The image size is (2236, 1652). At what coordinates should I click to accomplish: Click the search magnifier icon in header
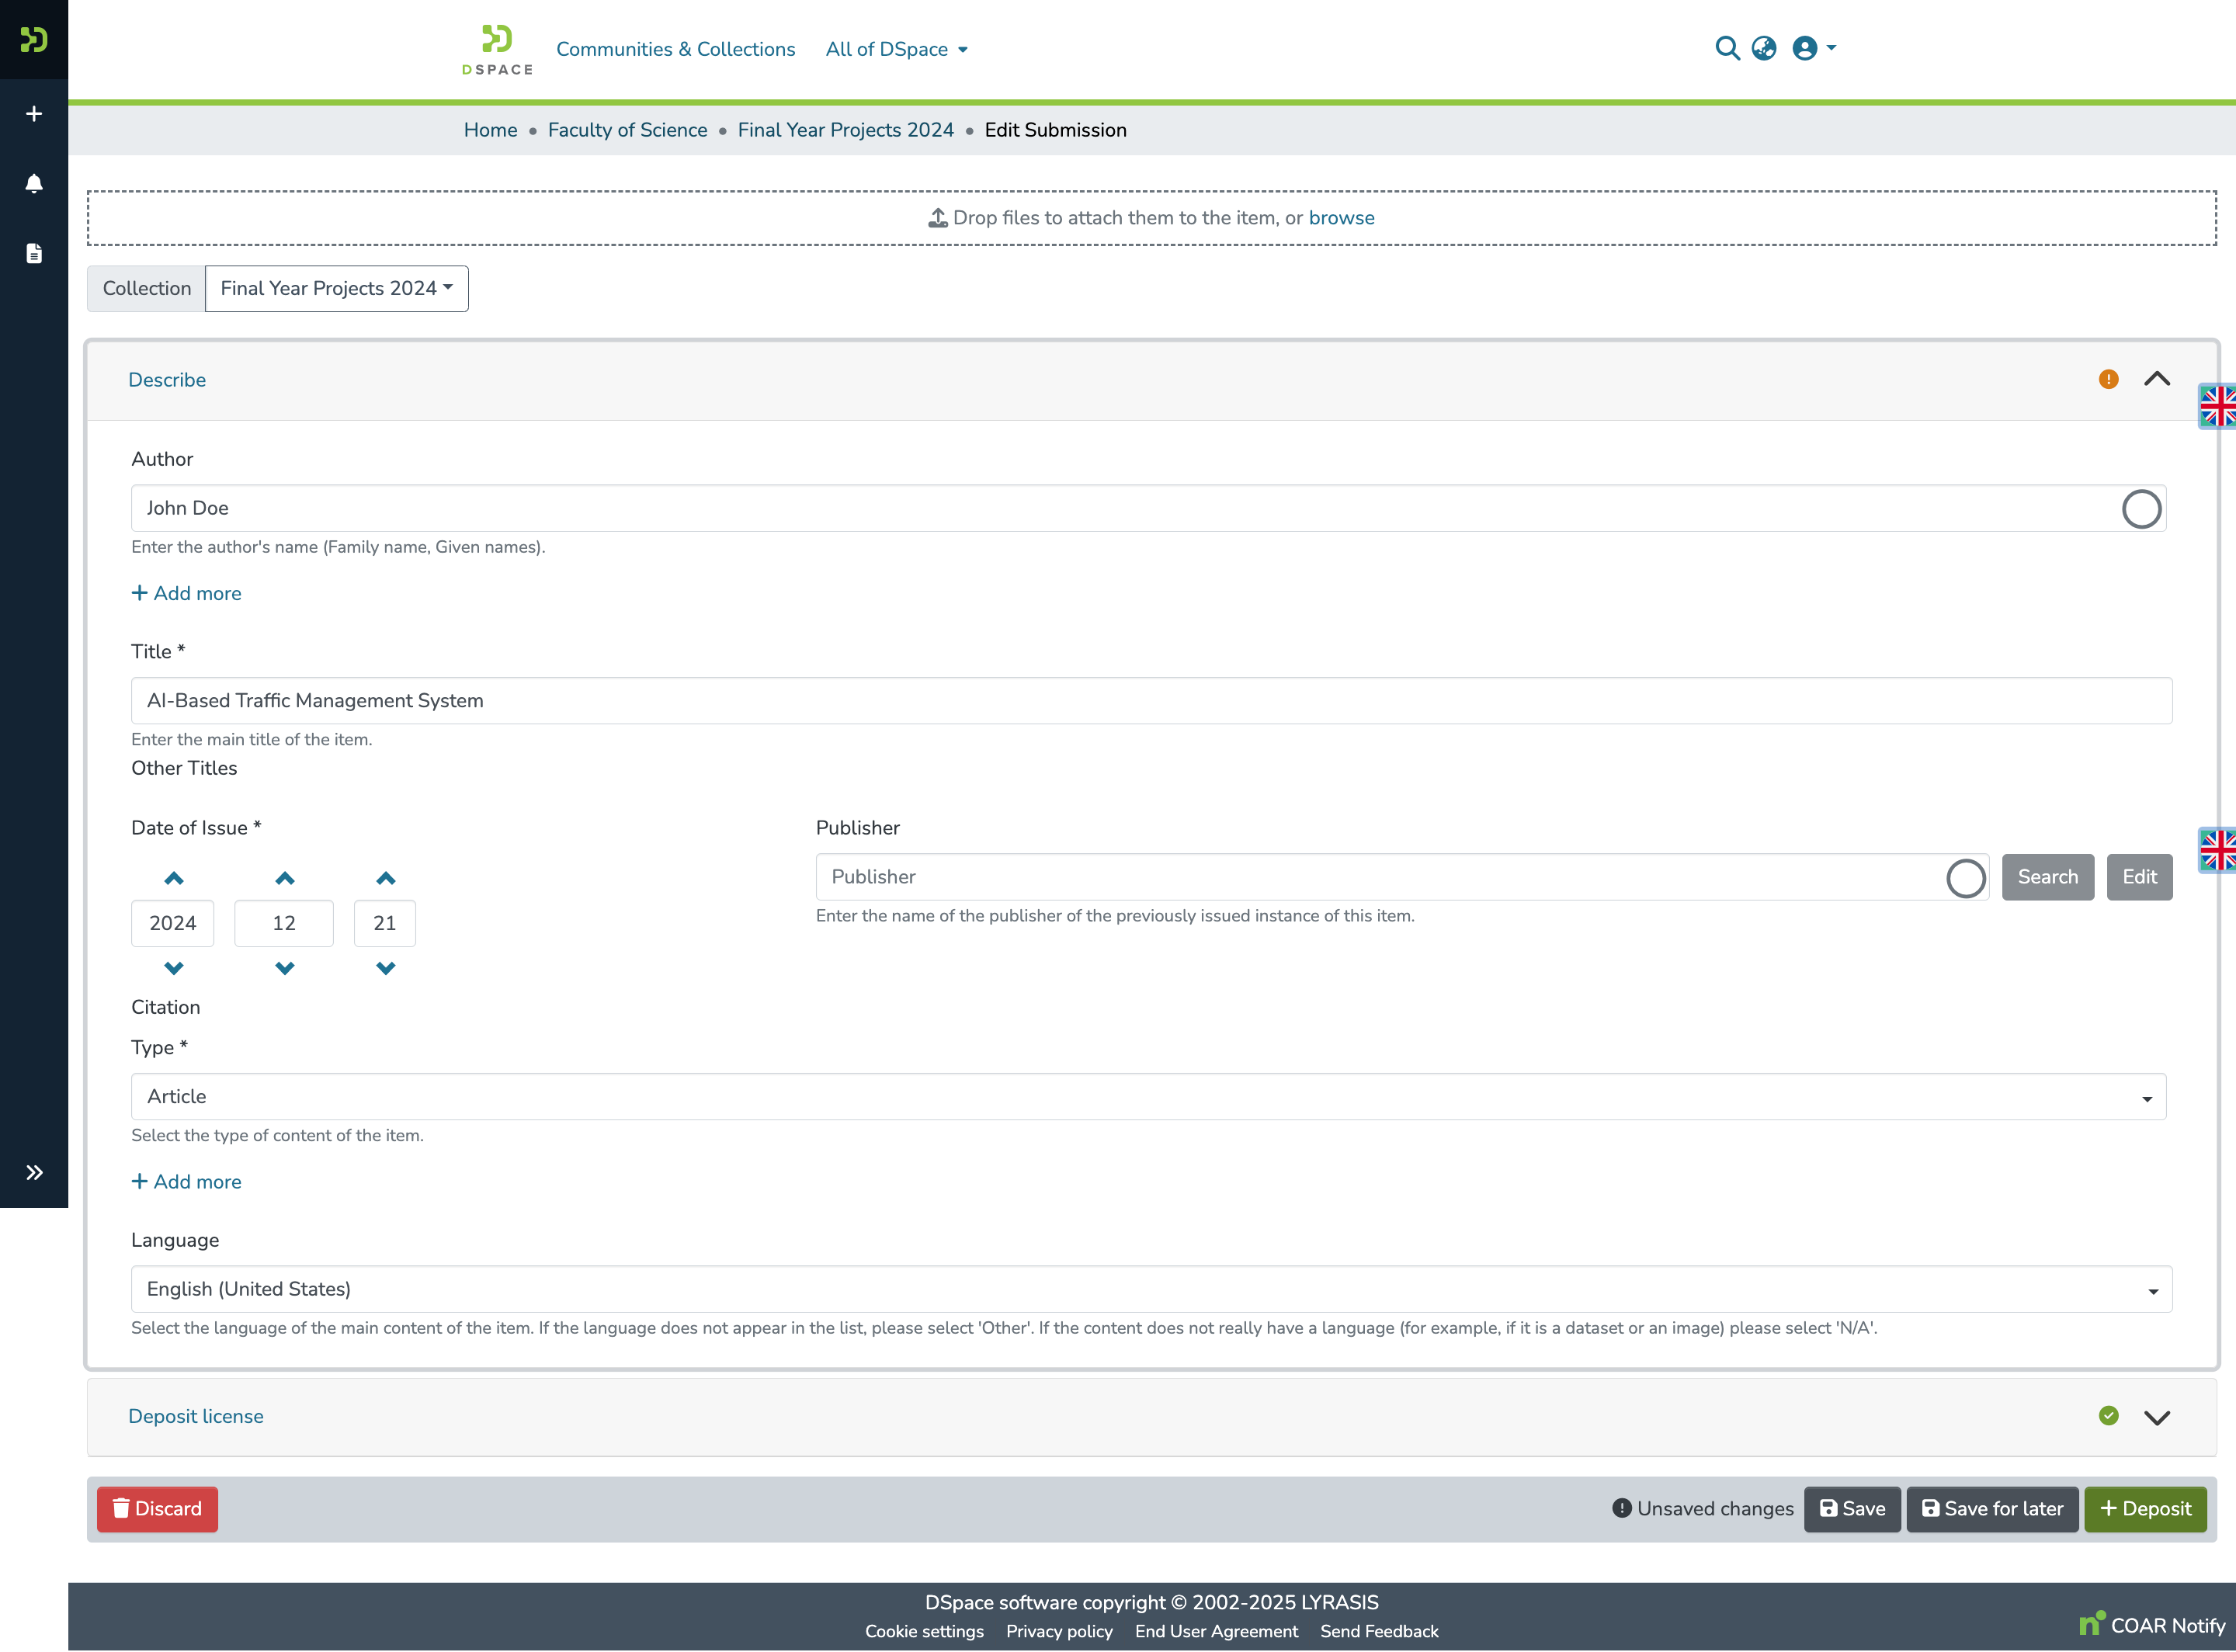[x=1726, y=48]
